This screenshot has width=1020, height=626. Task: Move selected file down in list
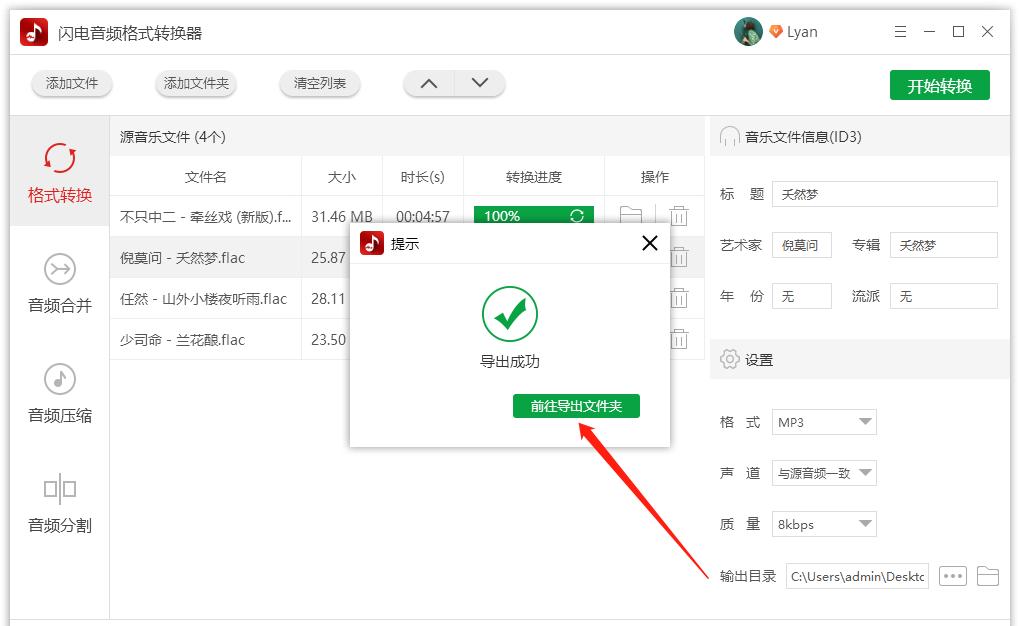(x=478, y=84)
